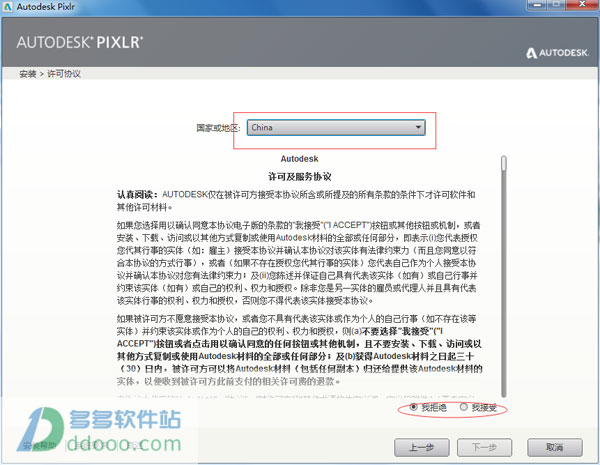Click the license agreement vertical scrollbar
The width and height of the screenshot is (600, 465).
point(504,276)
